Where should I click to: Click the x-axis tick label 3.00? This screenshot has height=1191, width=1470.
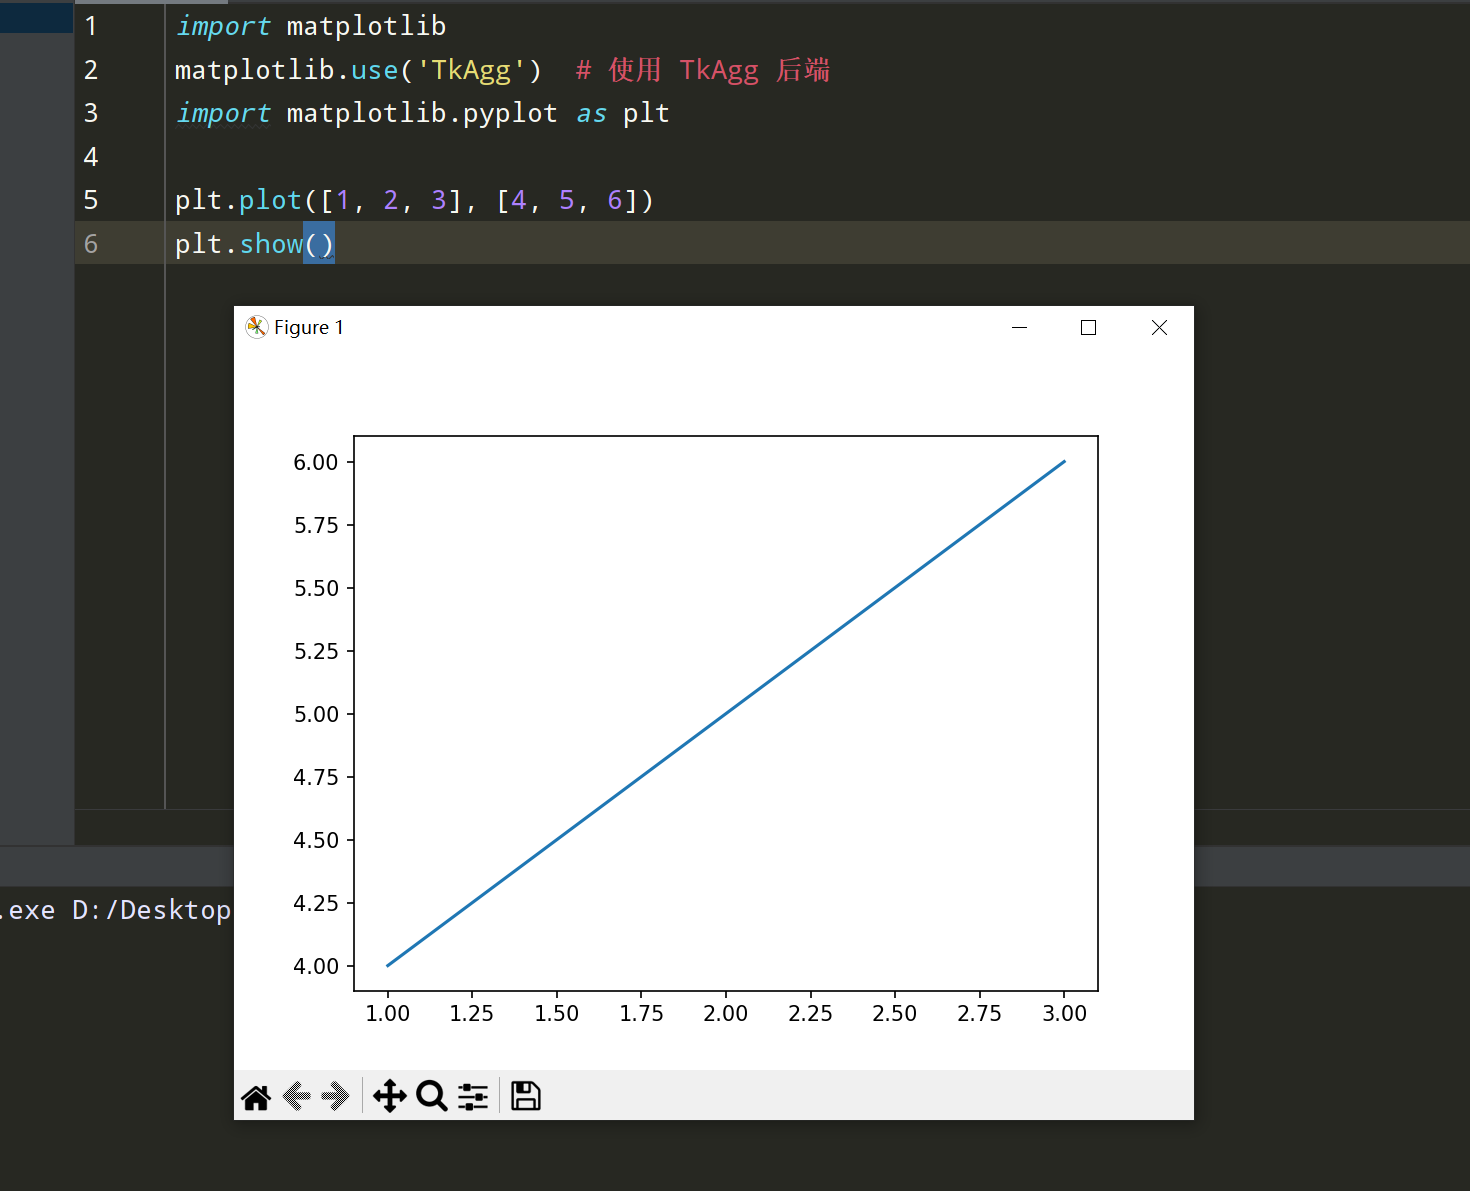[1065, 1013]
